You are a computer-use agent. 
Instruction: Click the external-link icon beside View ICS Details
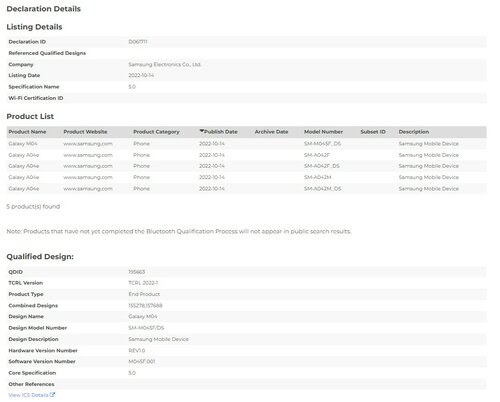(x=52, y=395)
